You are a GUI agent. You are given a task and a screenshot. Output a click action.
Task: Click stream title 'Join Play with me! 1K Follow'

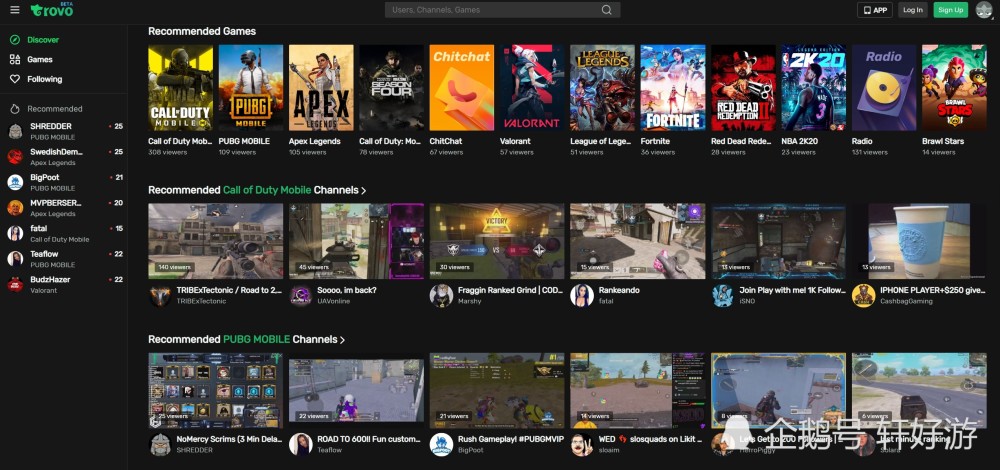[x=792, y=290]
